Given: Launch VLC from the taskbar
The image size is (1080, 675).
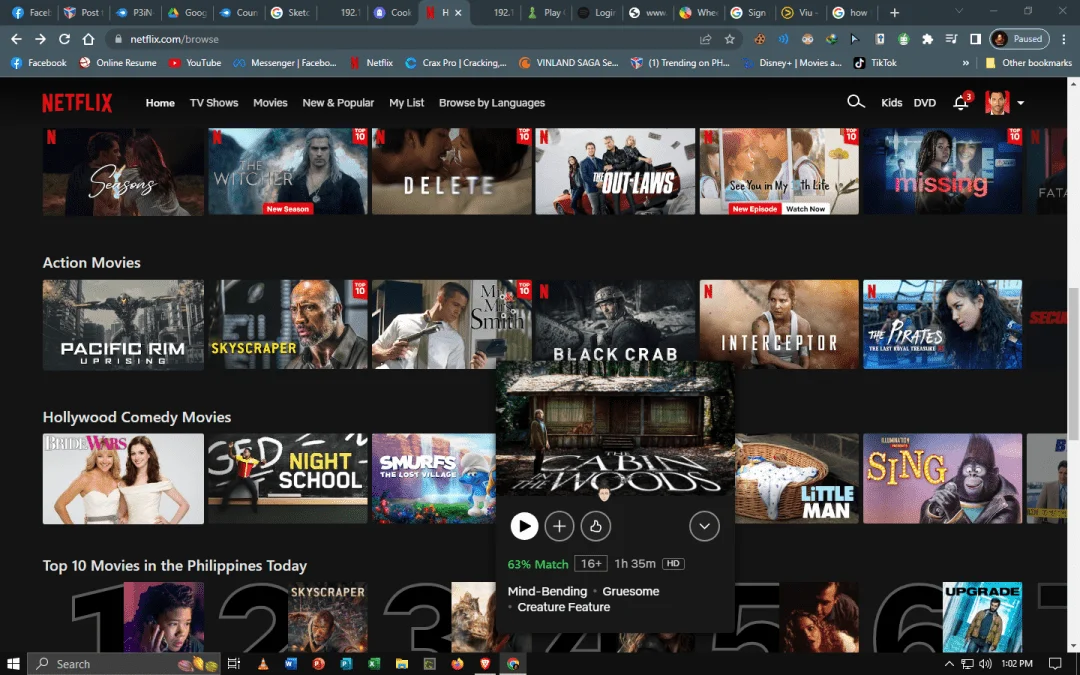Looking at the screenshot, I should (262, 664).
